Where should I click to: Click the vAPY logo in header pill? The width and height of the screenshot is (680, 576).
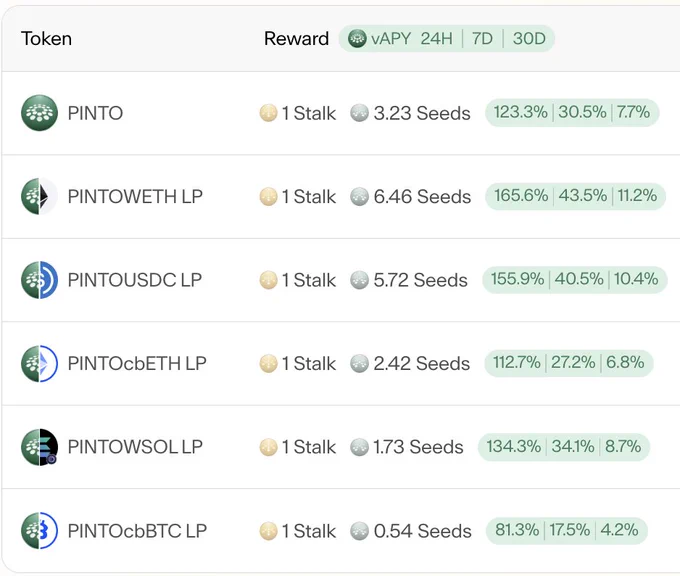[357, 39]
